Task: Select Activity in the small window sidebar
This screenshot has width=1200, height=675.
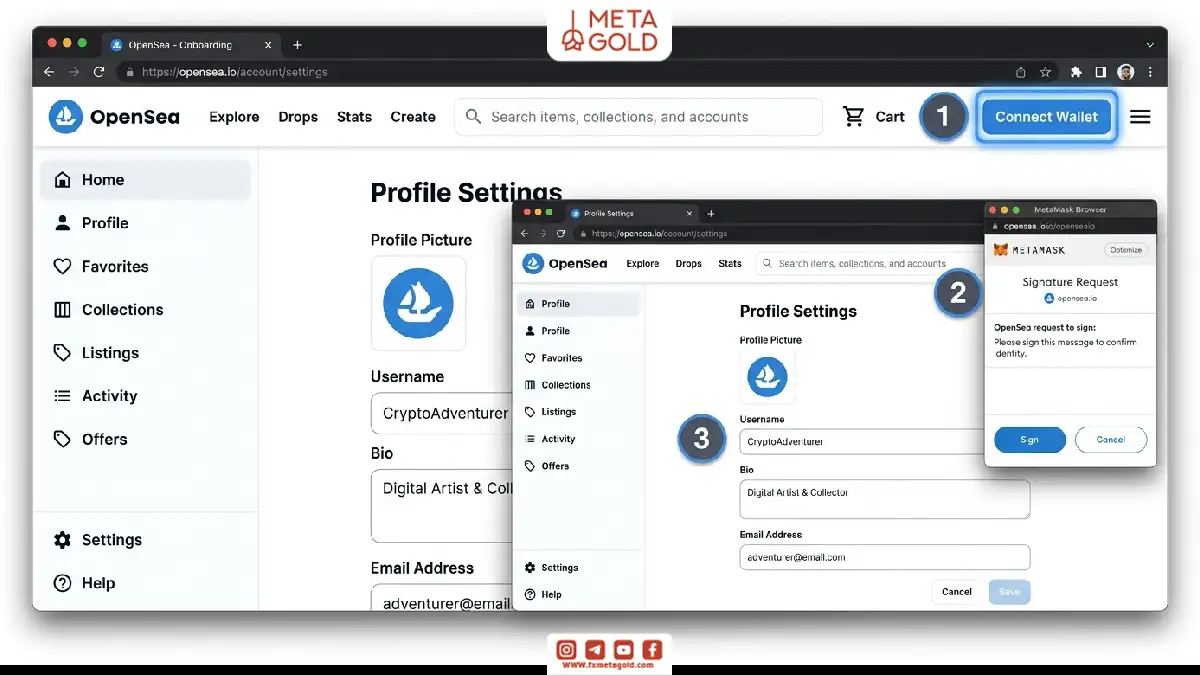Action: pos(578,439)
